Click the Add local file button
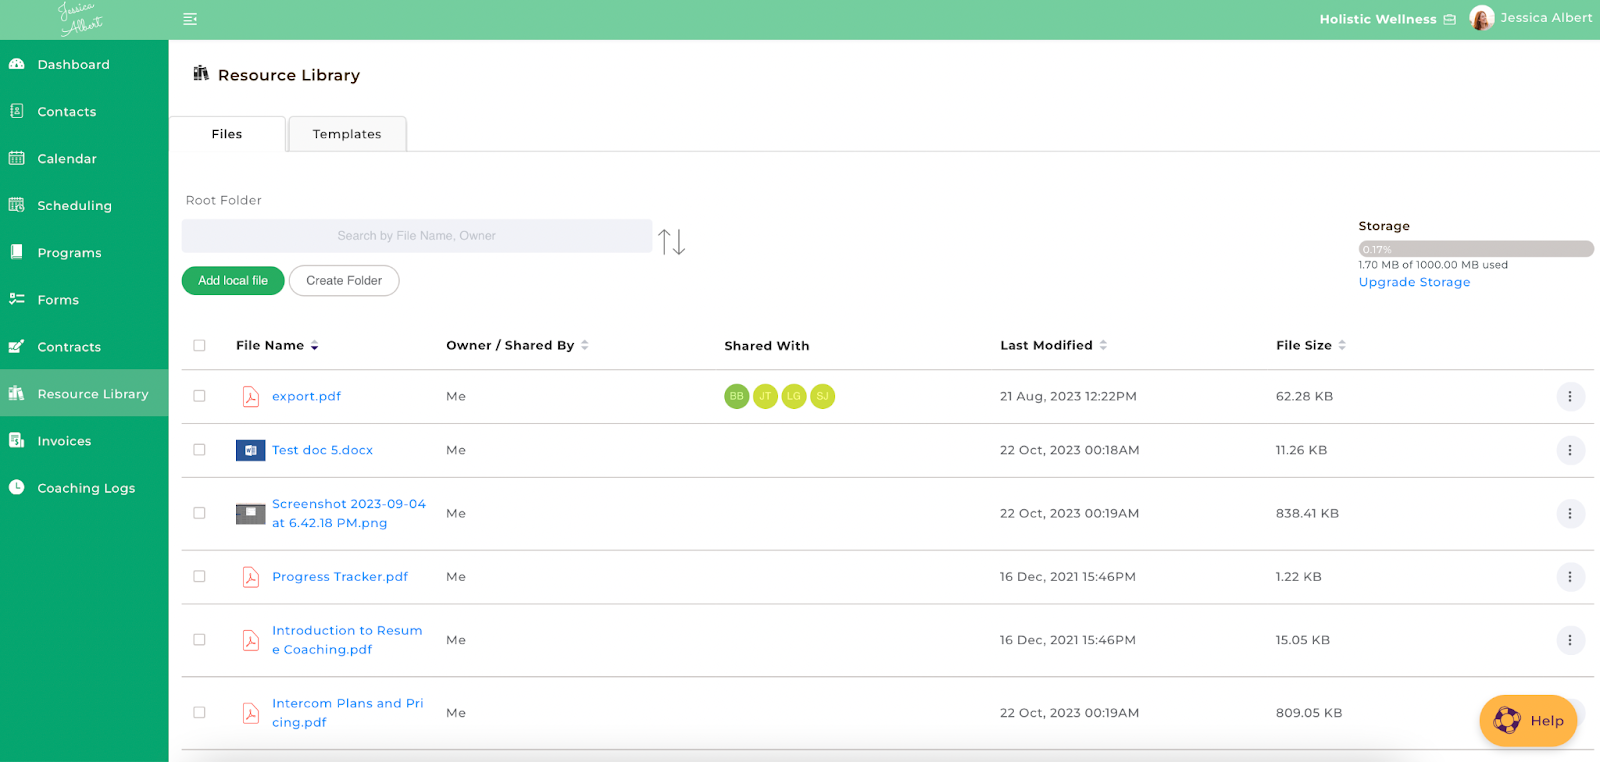The height and width of the screenshot is (762, 1600). pos(233,281)
